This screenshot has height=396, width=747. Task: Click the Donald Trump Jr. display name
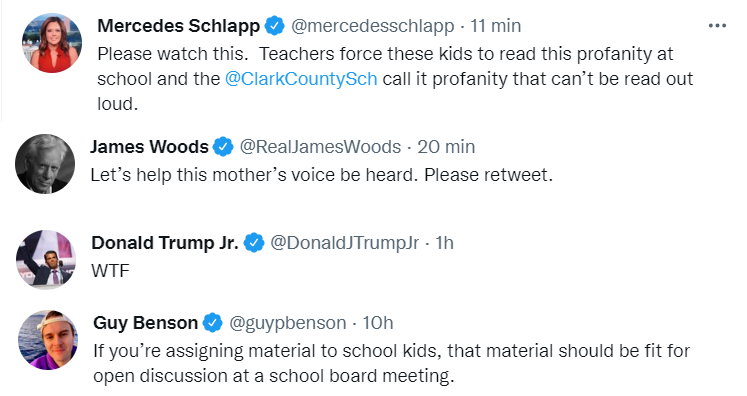165,243
